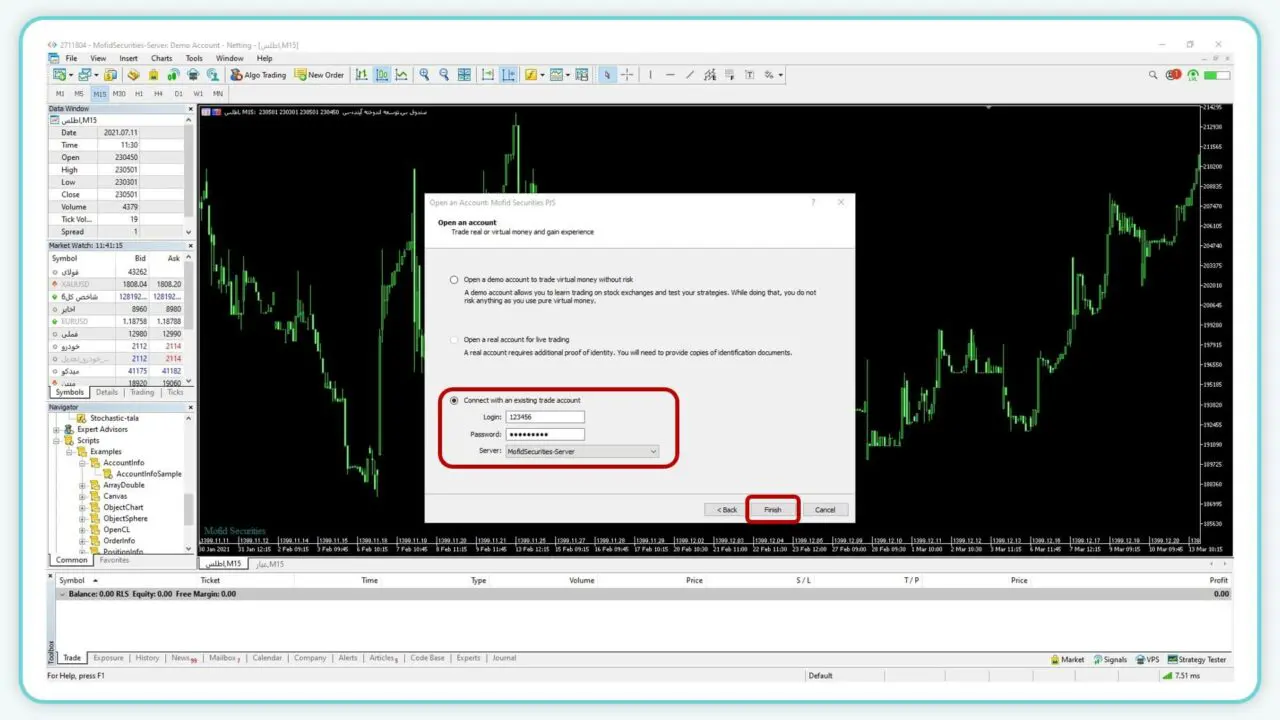Open the Strategy Tester icon
The width and height of the screenshot is (1280, 720).
pyautogui.click(x=1199, y=659)
